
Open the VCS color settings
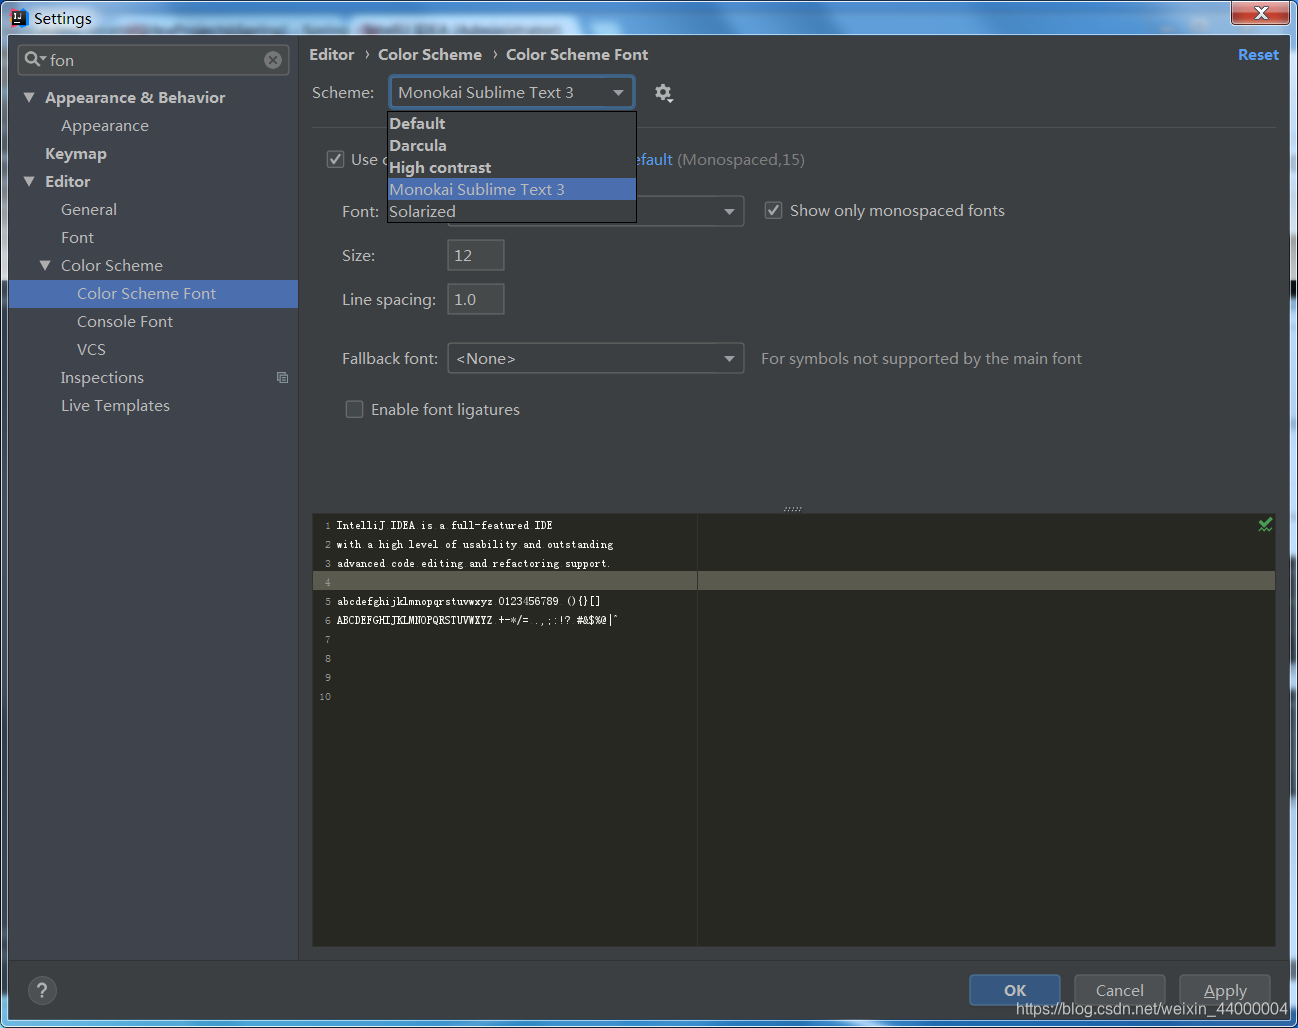pyautogui.click(x=91, y=349)
